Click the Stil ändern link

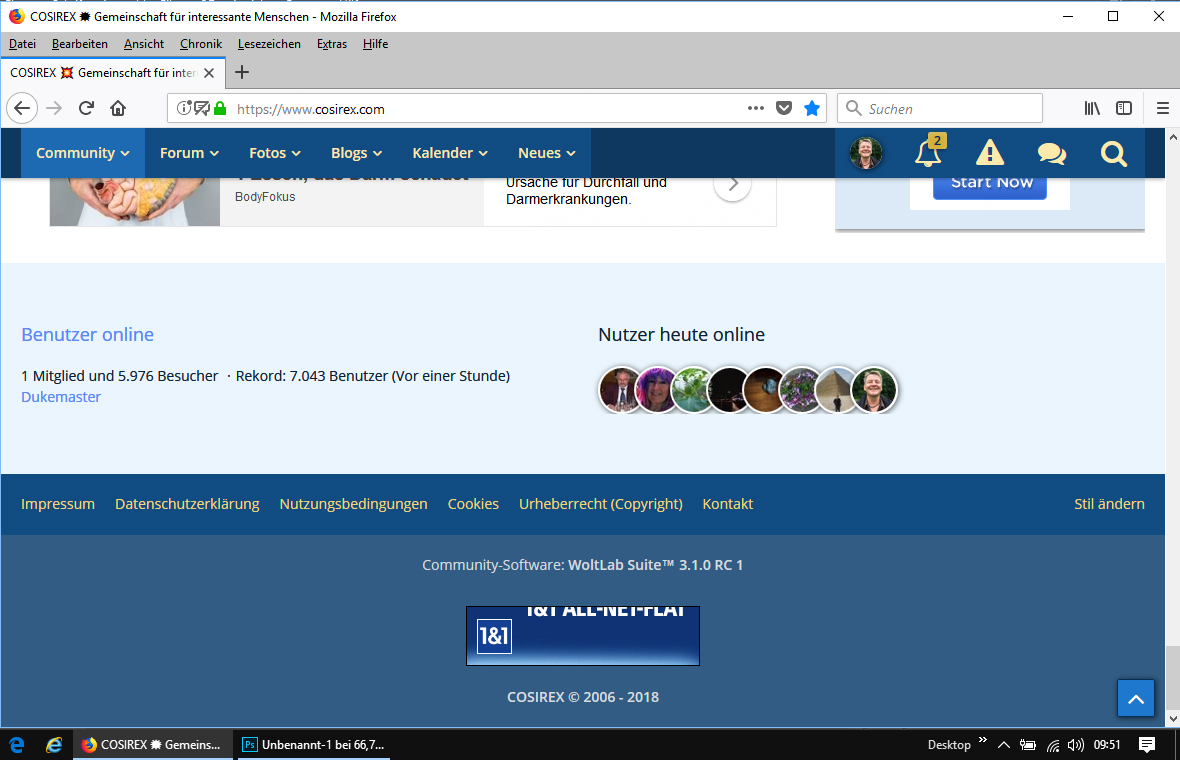(1109, 504)
